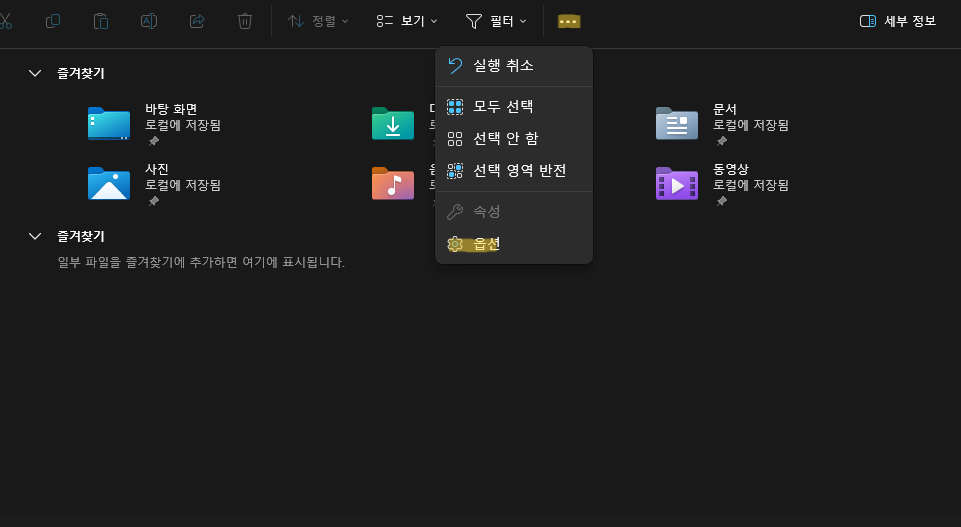Click the Delete trash can icon
This screenshot has height=527, width=961.
(245, 21)
